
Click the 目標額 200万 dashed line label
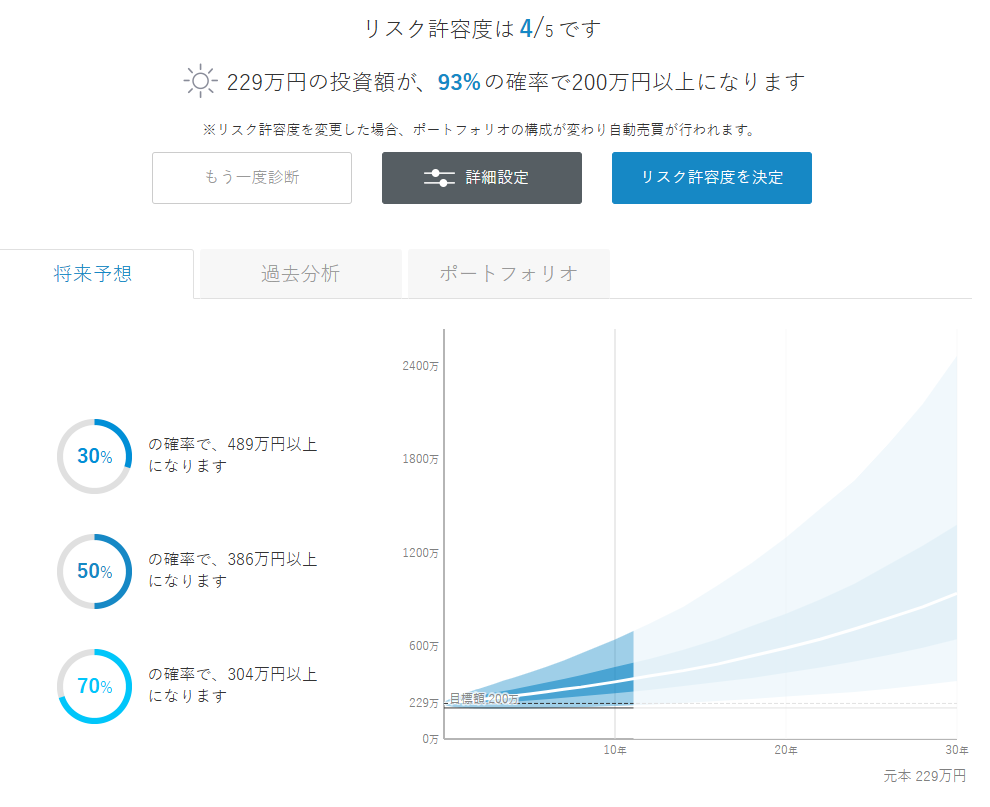484,698
